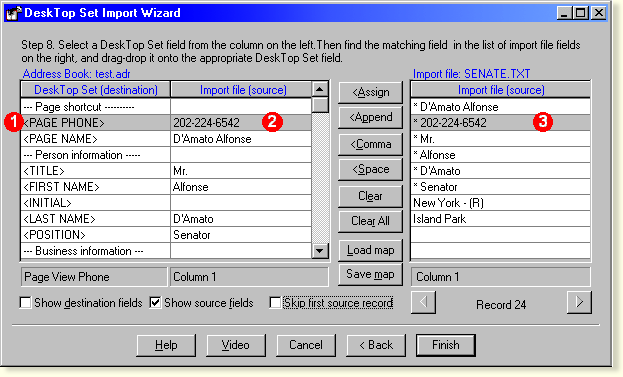Click Finish to complete import
623x377 pixels.
click(445, 345)
